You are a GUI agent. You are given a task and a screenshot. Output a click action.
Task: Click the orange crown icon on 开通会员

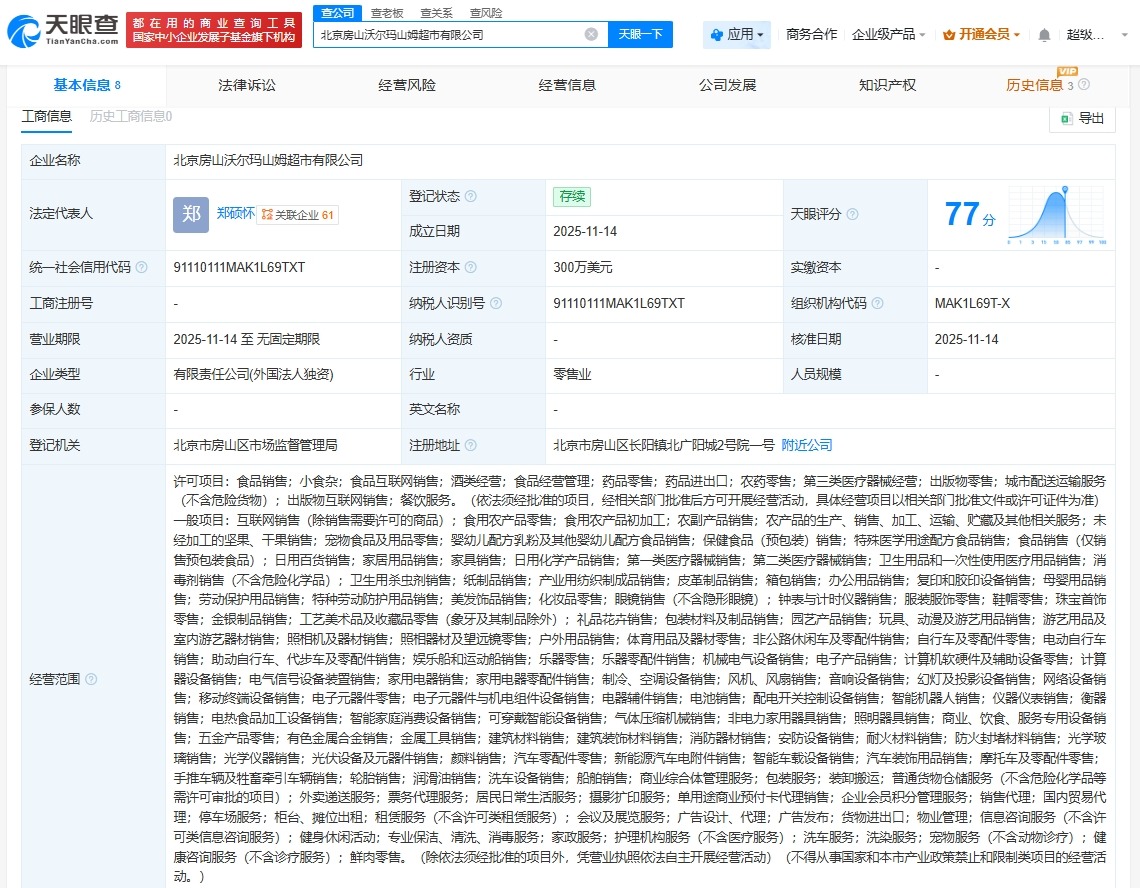pos(950,33)
